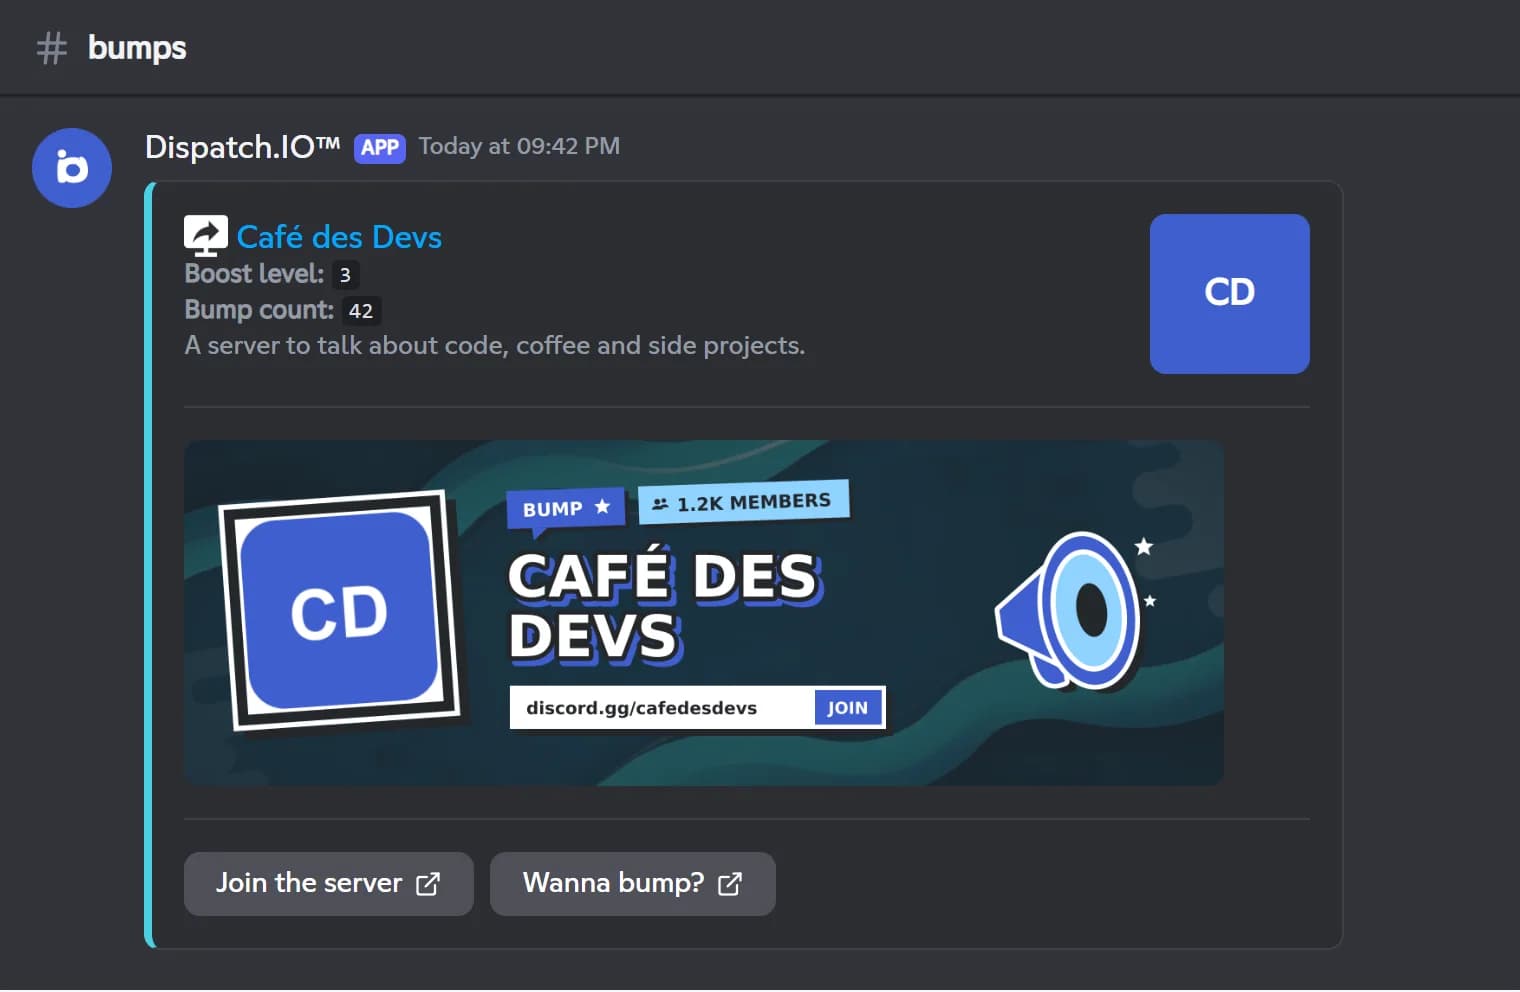This screenshot has width=1520, height=992.
Task: Click the Dispatch.IO bot avatar
Action: pyautogui.click(x=72, y=168)
